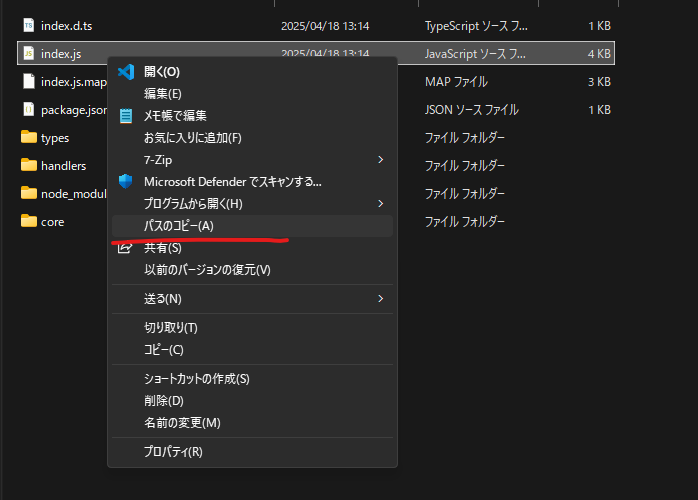Image resolution: width=698 pixels, height=500 pixels.
Task: Select メモ帳で編集 menu entry
Action: [x=252, y=116]
